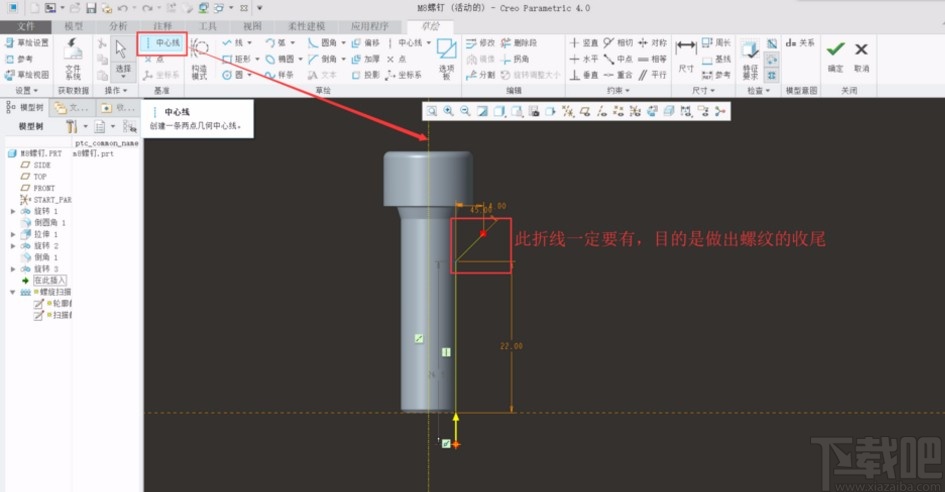Click the zoom out icon in graphics toolbar
This screenshot has width=945, height=492.
465,112
